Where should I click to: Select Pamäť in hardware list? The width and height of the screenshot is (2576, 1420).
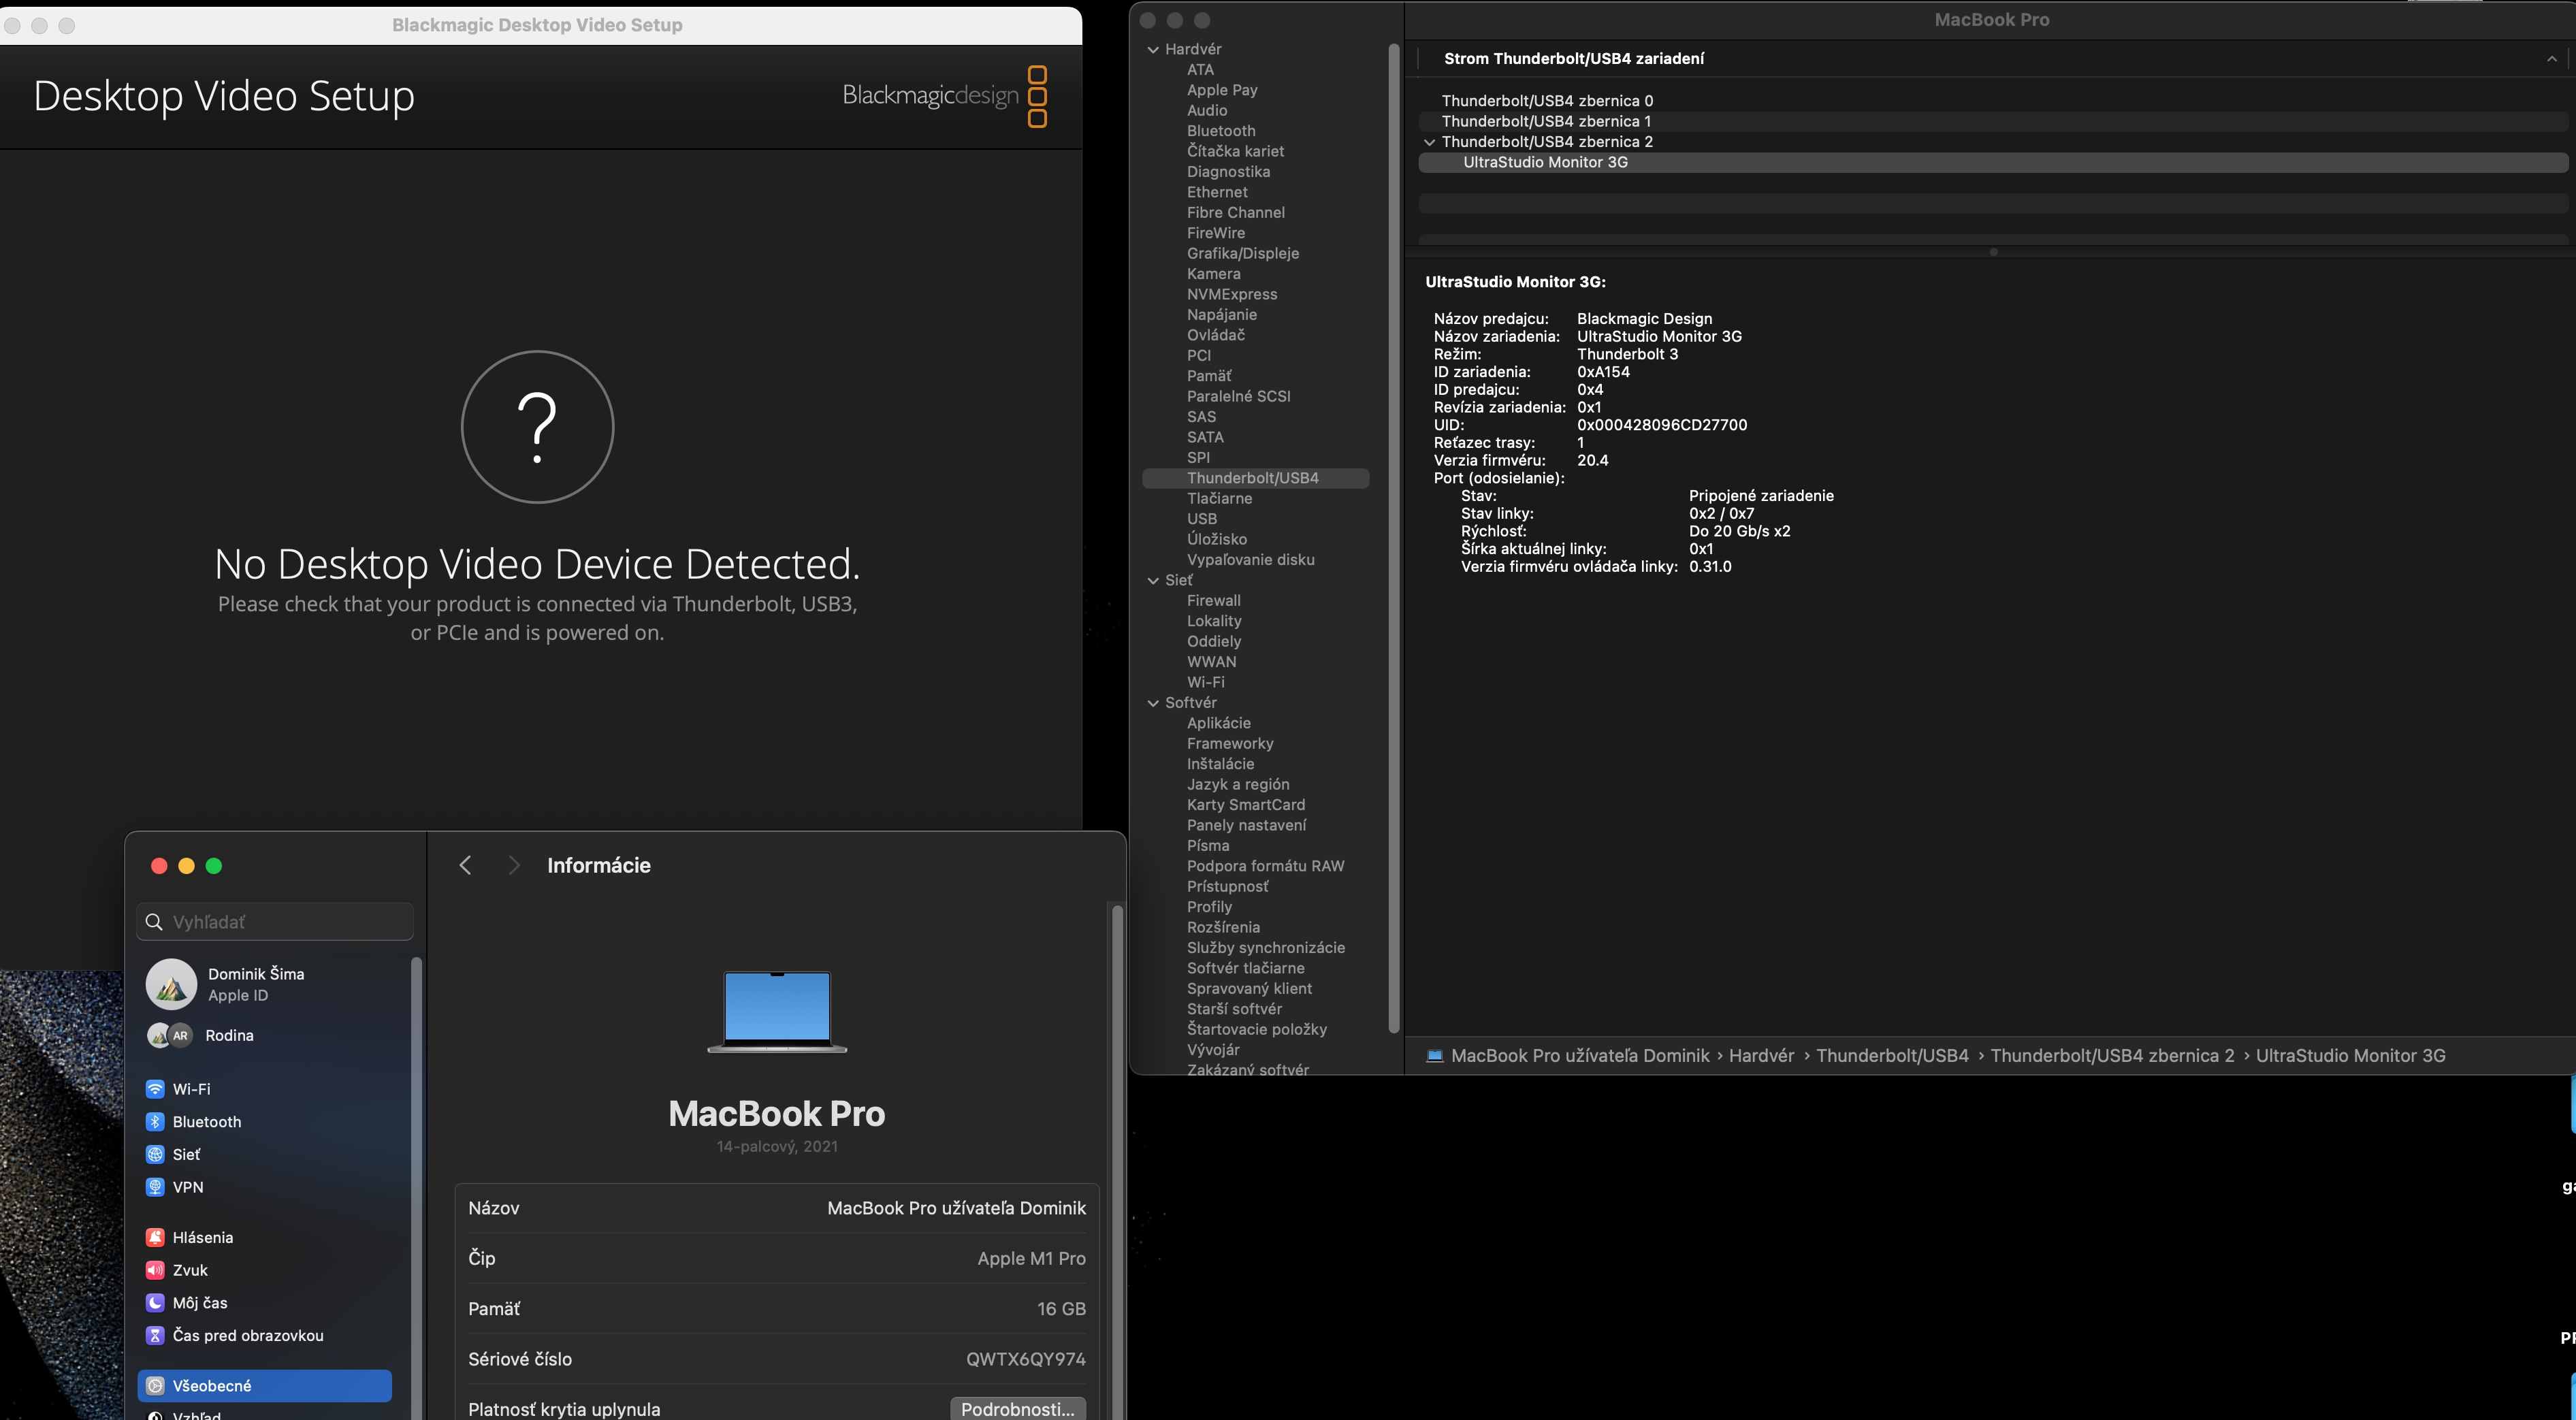coord(1209,376)
